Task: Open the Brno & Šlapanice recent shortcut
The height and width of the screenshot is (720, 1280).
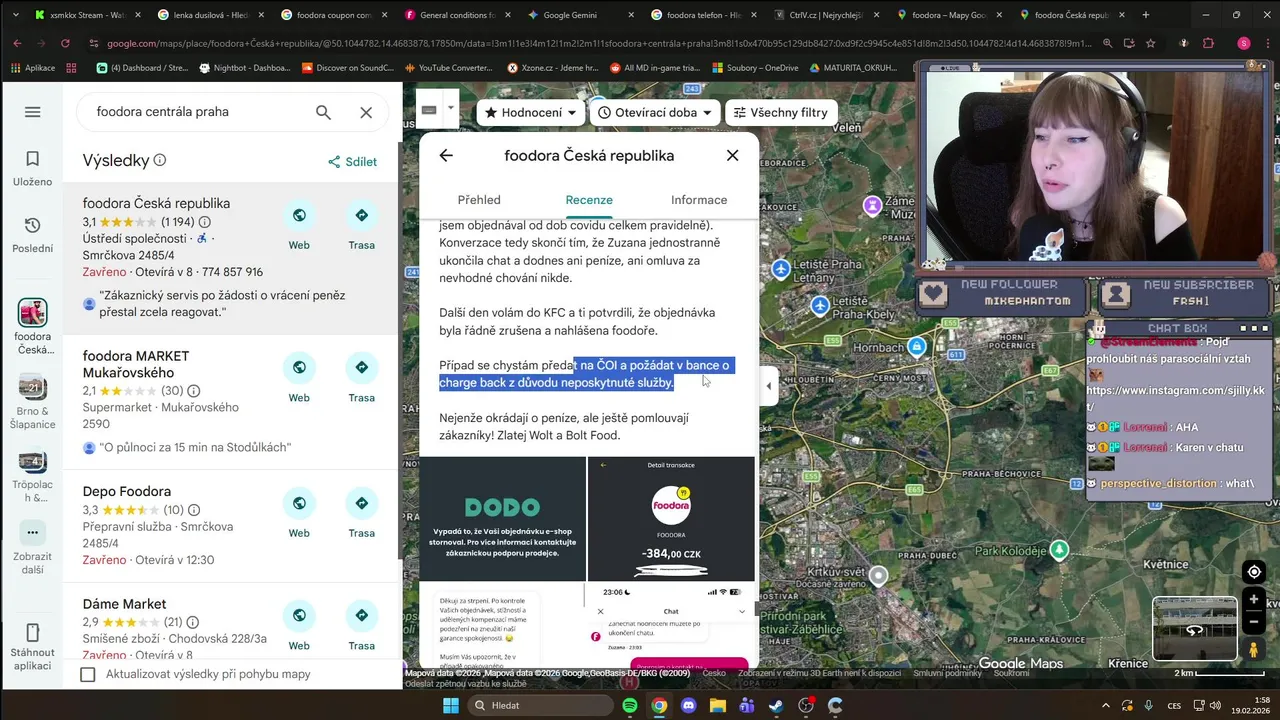Action: (x=32, y=400)
